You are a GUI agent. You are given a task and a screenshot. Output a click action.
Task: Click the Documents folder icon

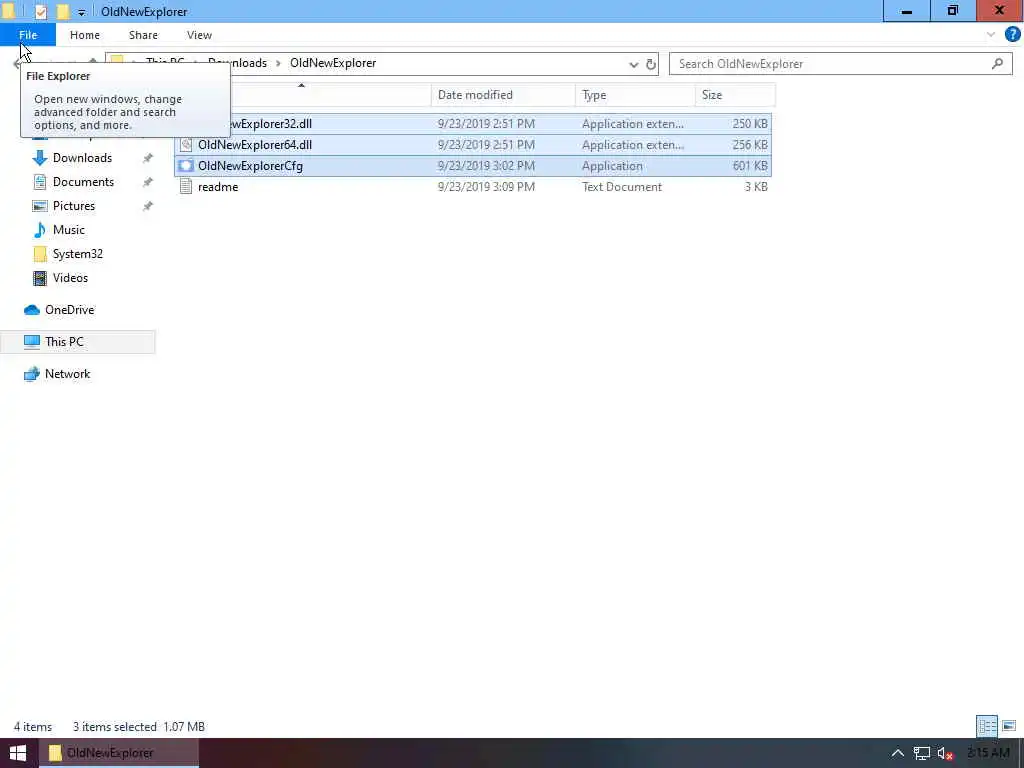coord(40,182)
